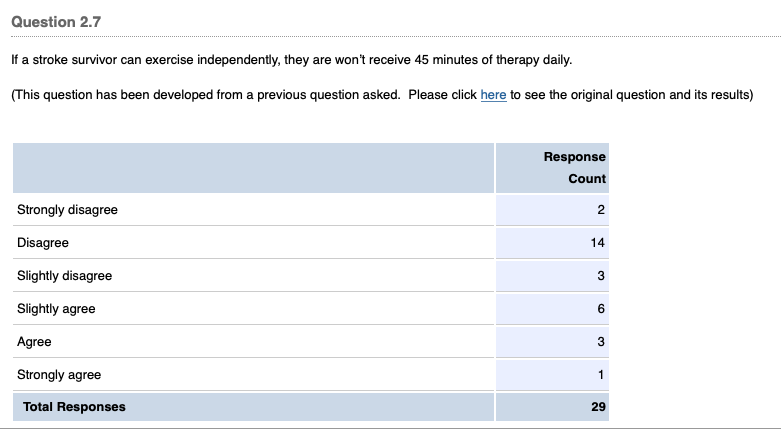This screenshot has width=781, height=433.
Task: Select the 'Disagree' row label
Action: pos(43,243)
